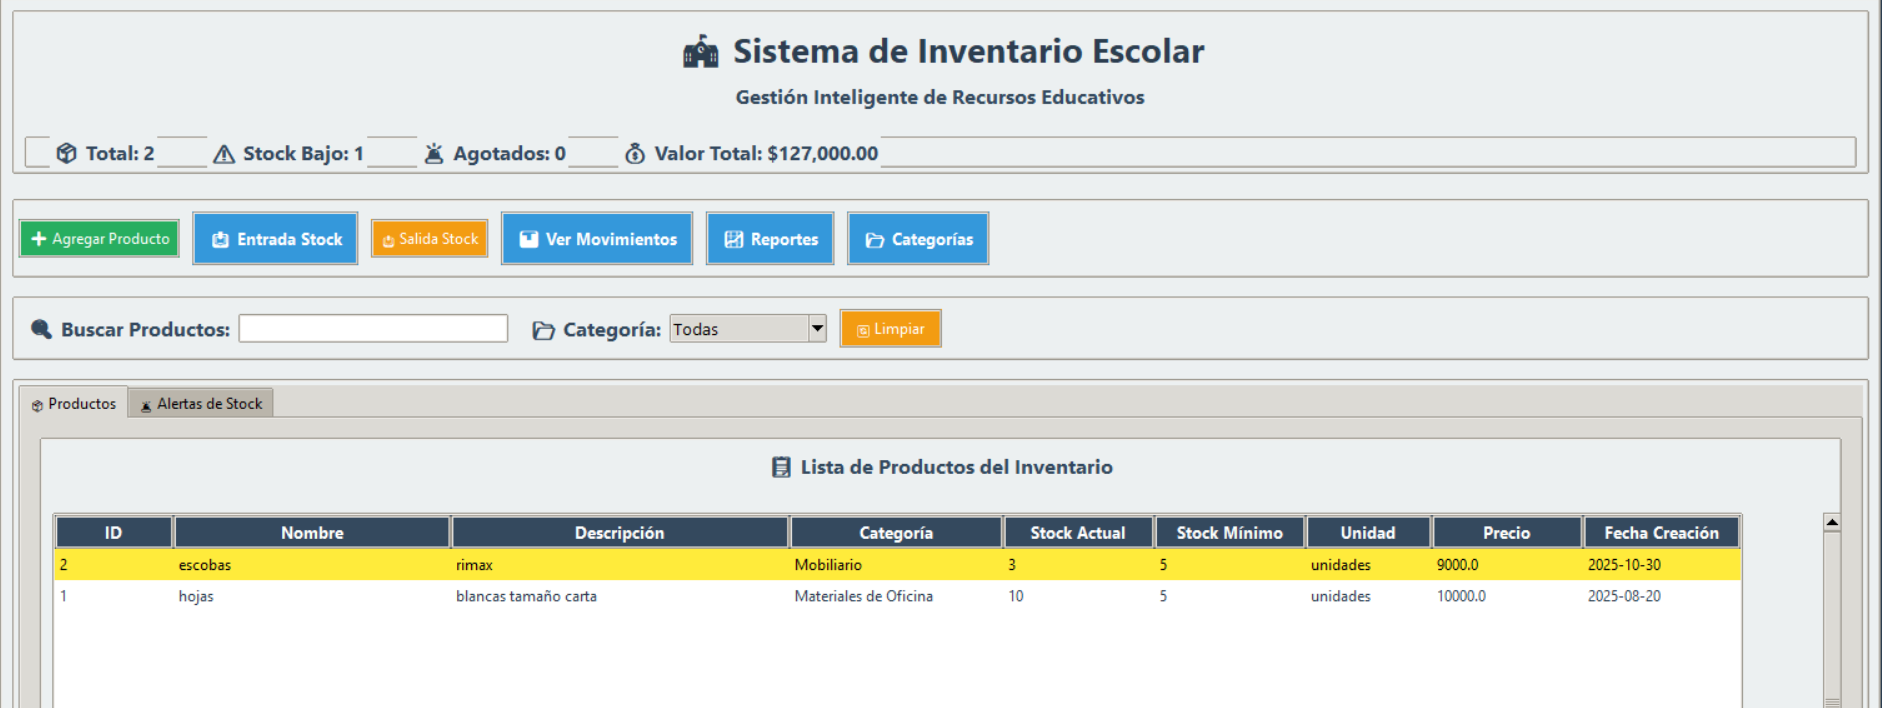Click the 'blancas tamaño carta' description cell
The image size is (1882, 708).
(x=526, y=596)
